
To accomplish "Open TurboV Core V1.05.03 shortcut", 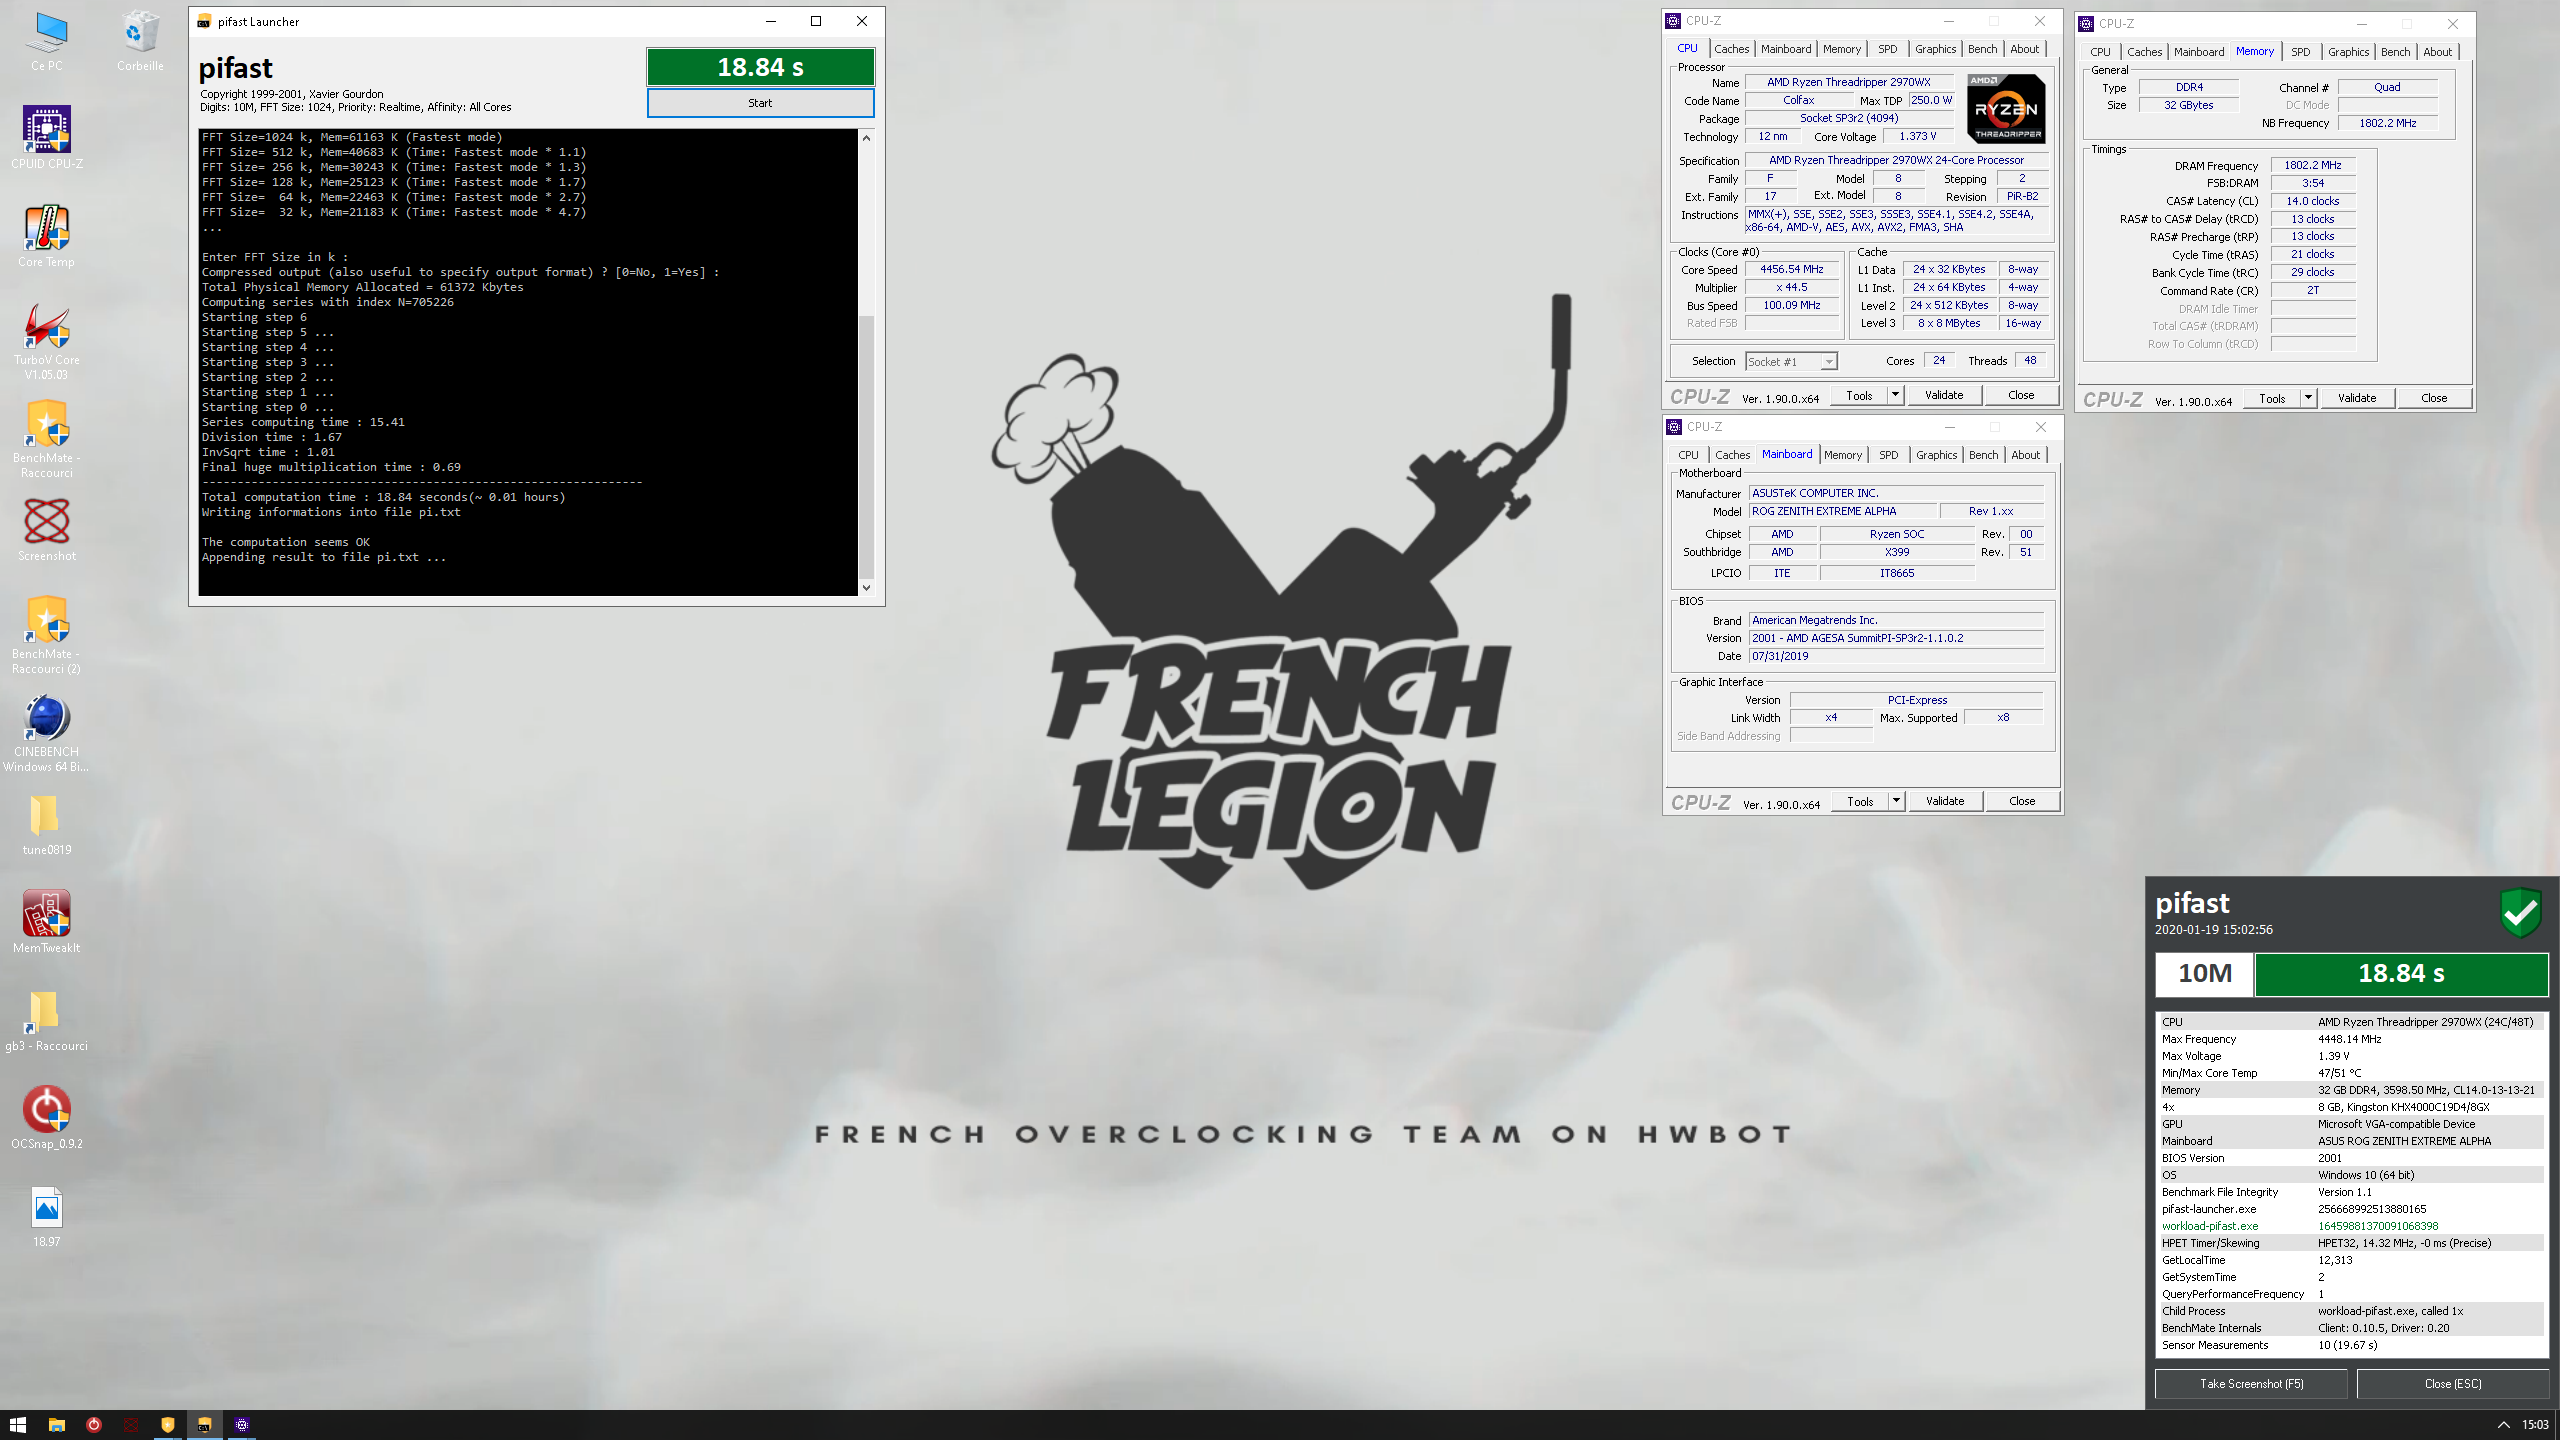I will click(x=47, y=341).
